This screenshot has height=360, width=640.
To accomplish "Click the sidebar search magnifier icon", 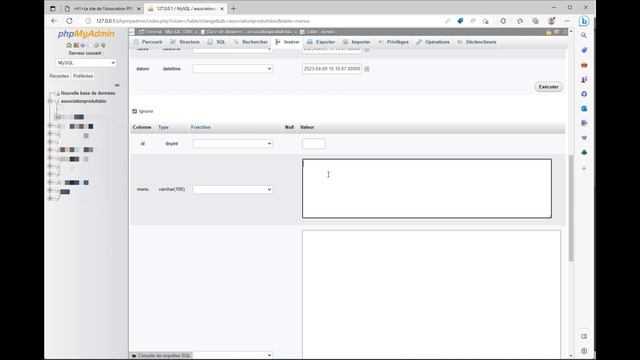I will 584,36.
